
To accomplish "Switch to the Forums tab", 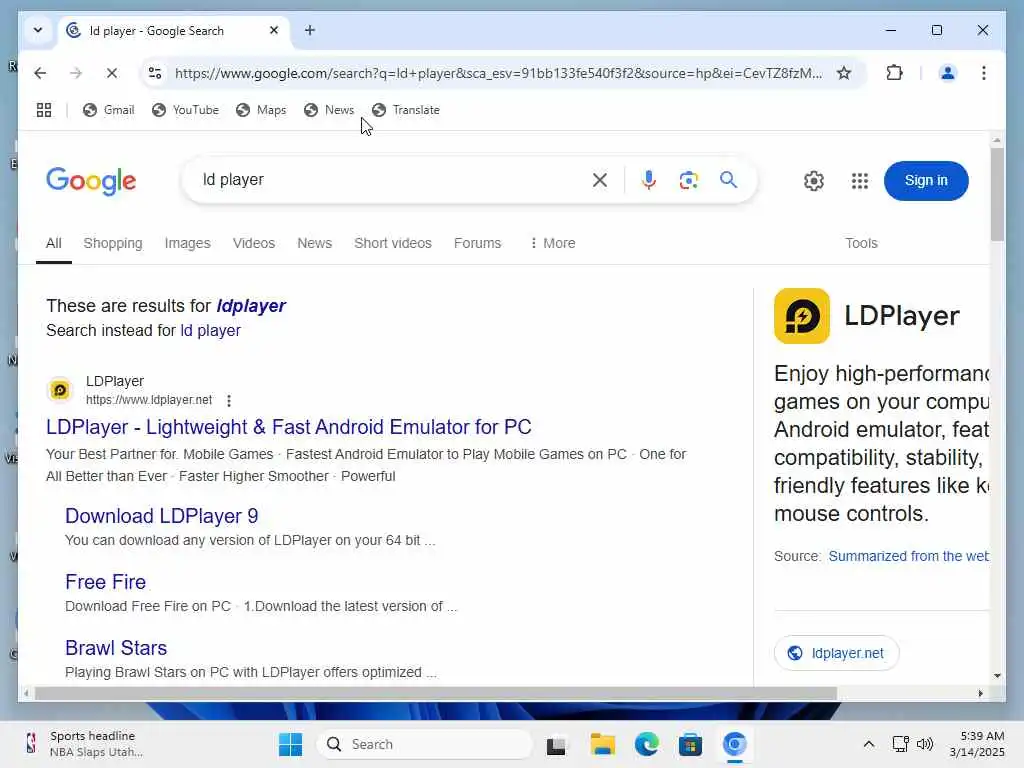I will pyautogui.click(x=477, y=244).
